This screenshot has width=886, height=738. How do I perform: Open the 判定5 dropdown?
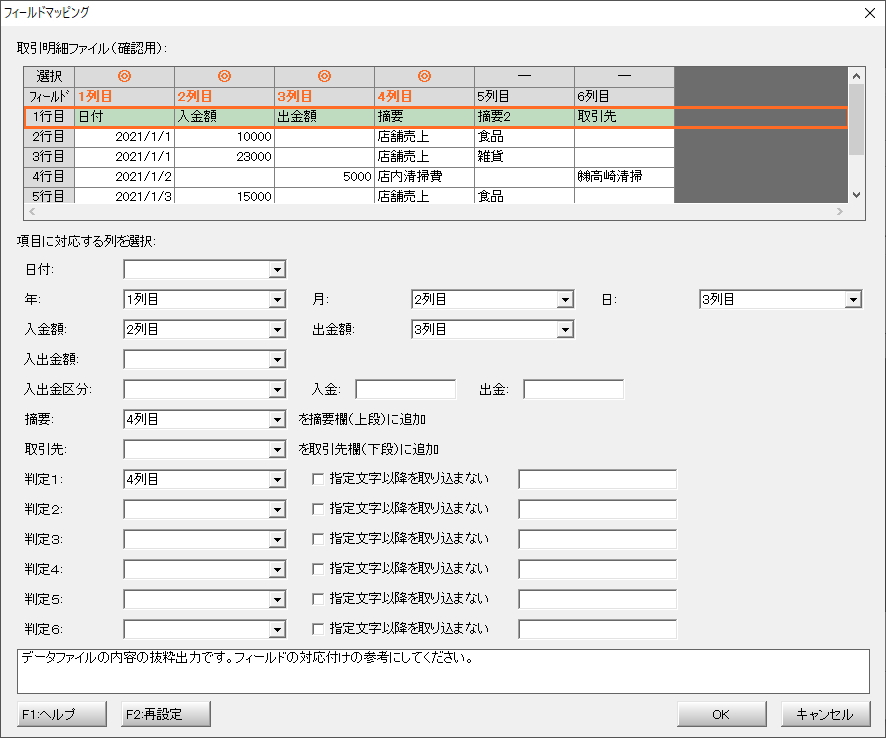pyautogui.click(x=277, y=599)
